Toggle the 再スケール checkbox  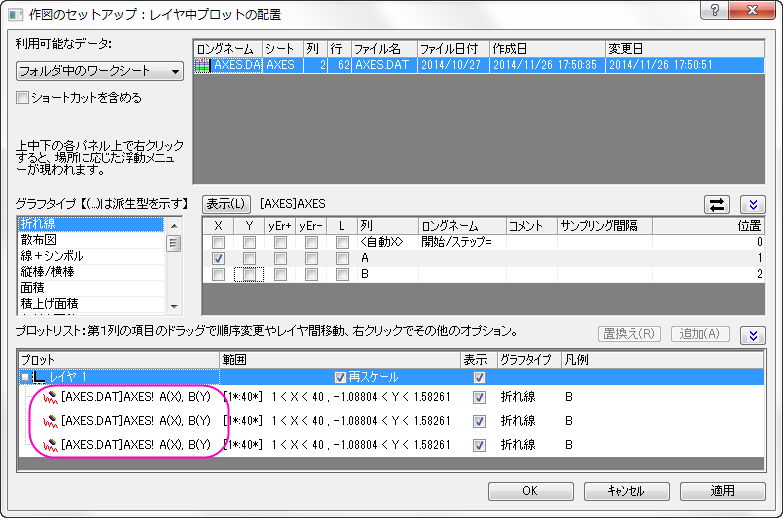(x=340, y=377)
